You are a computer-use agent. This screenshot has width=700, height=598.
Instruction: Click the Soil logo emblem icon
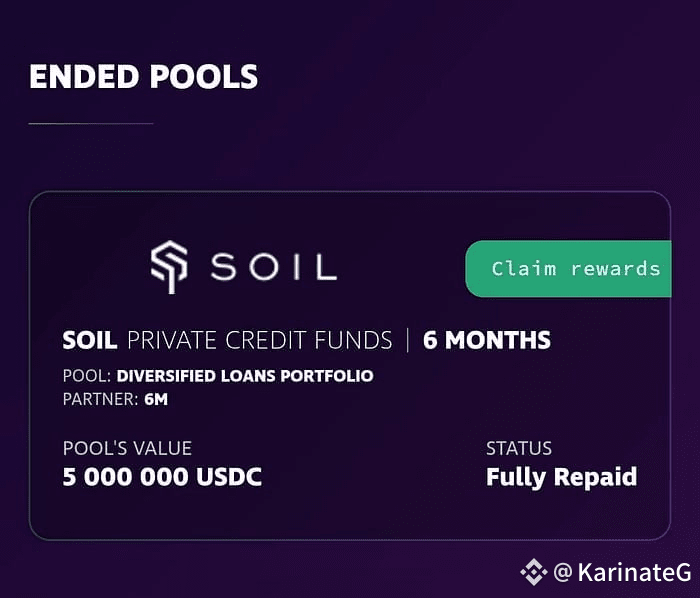[169, 267]
